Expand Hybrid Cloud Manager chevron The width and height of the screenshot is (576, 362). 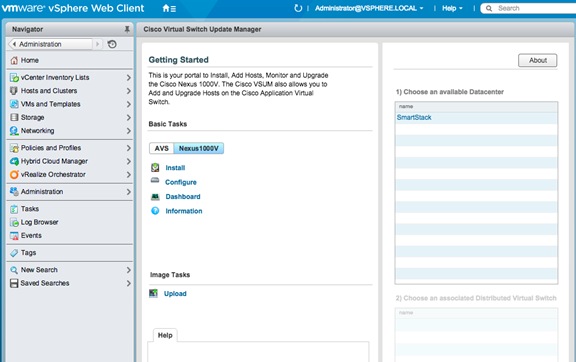pyautogui.click(x=129, y=161)
